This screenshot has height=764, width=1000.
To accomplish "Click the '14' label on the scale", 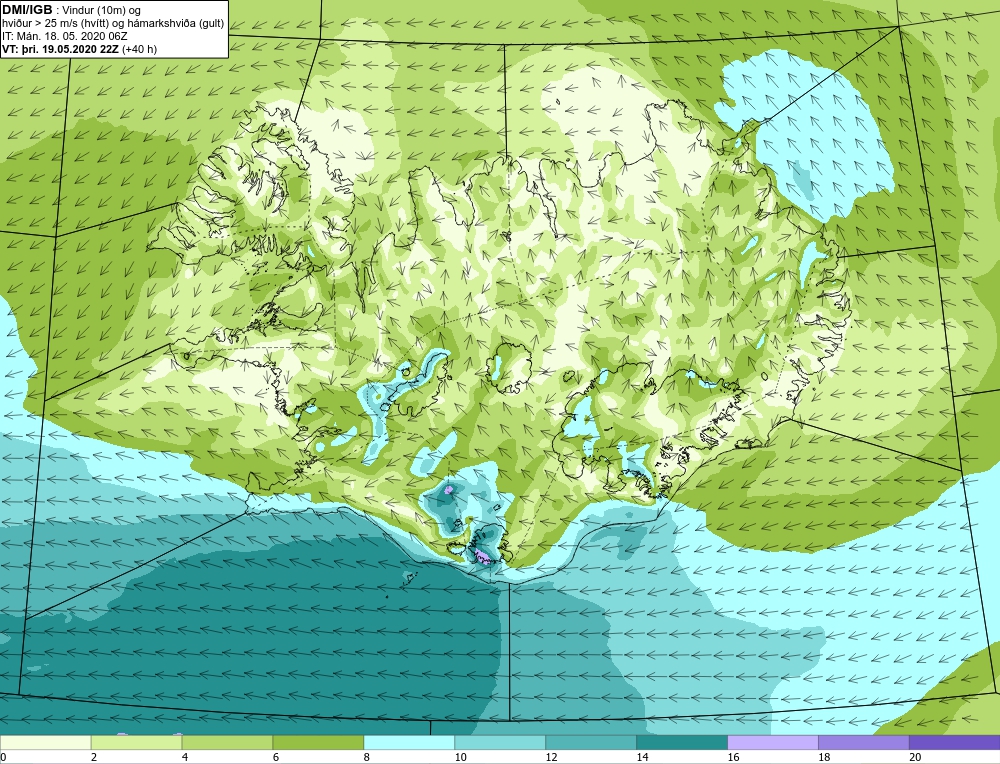I will [642, 757].
